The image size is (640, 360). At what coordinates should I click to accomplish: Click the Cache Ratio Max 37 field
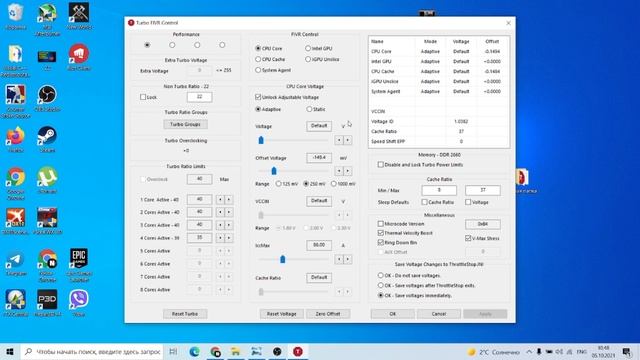[482, 190]
